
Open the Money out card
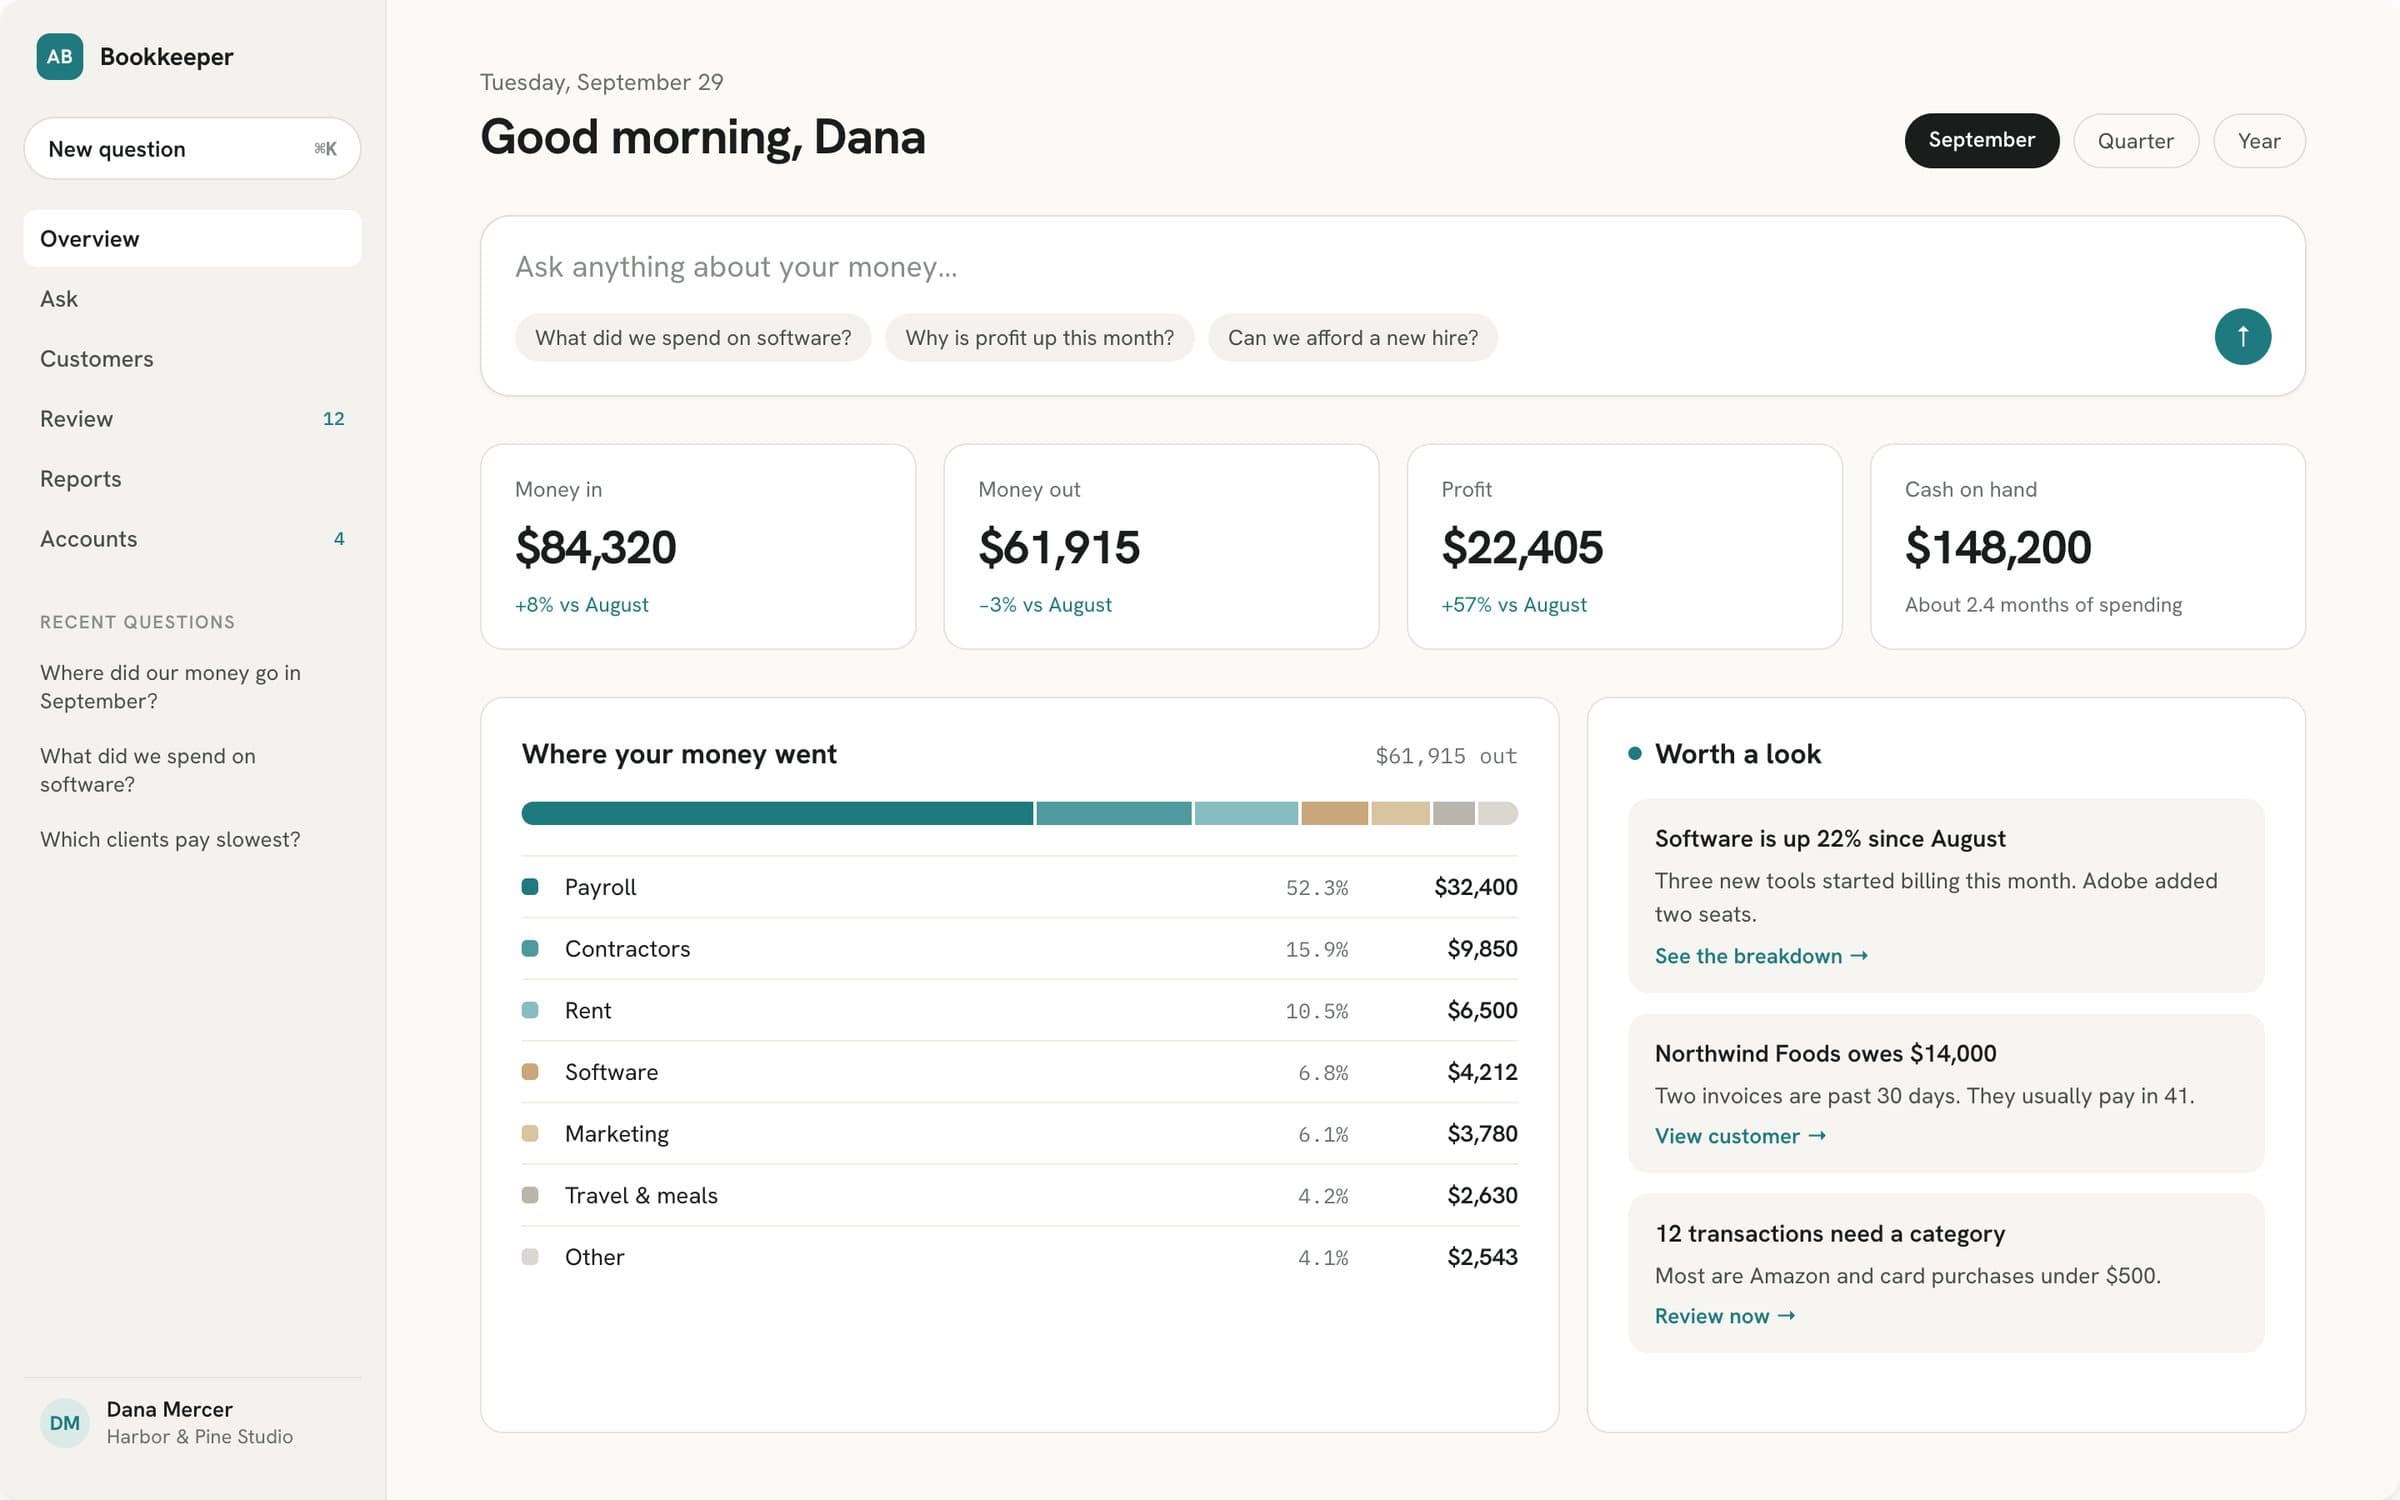point(1161,546)
